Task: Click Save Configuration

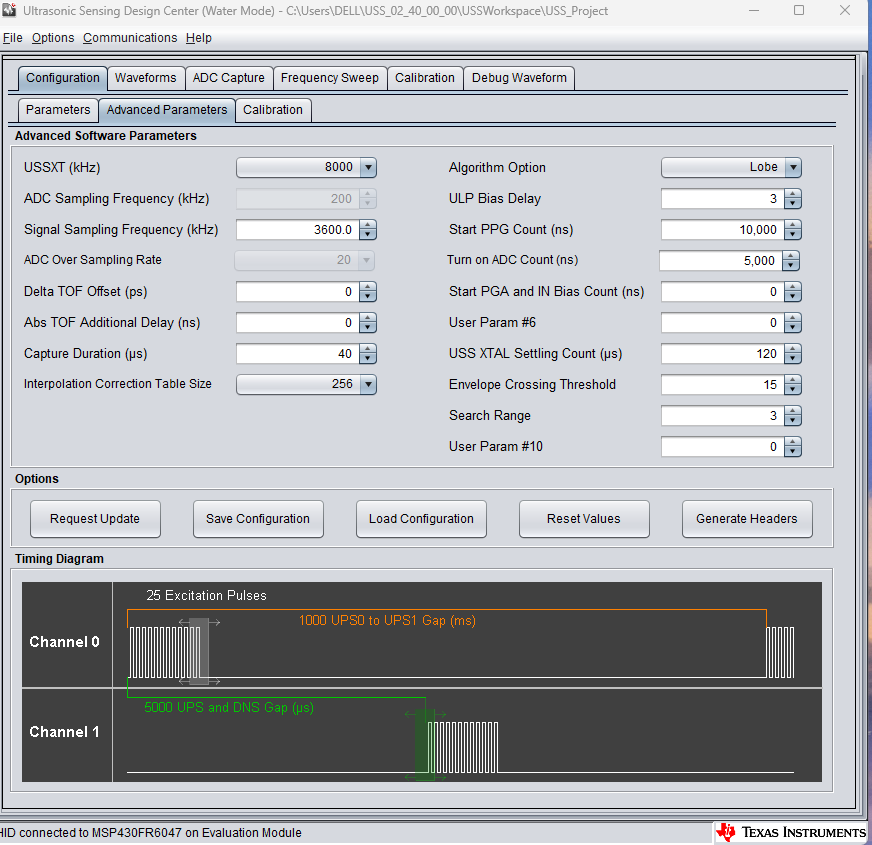Action: point(258,518)
